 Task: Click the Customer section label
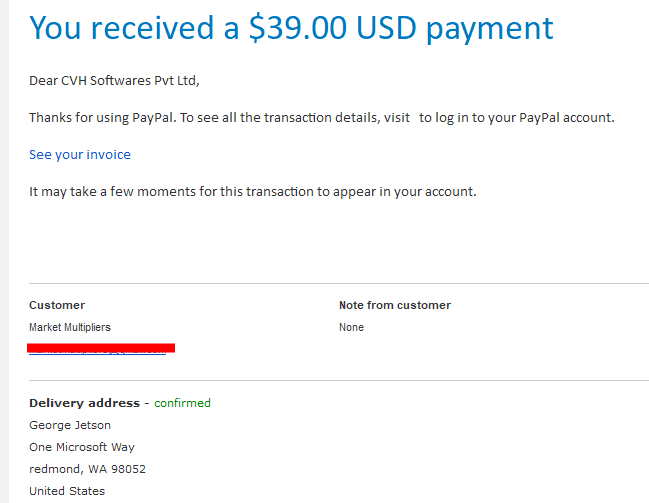click(57, 305)
